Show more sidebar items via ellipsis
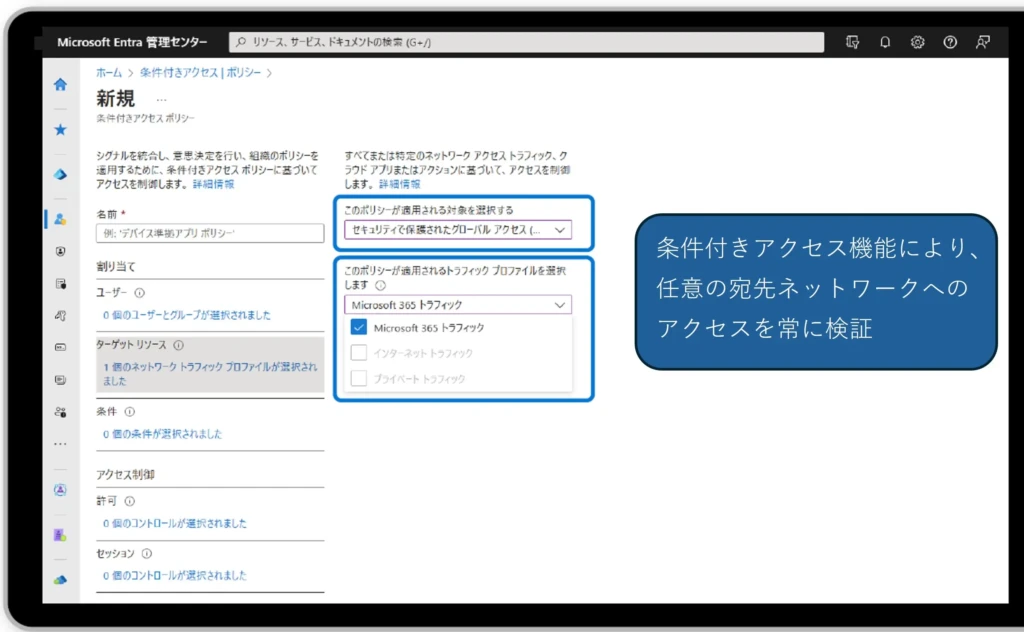Image resolution: width=1024 pixels, height=632 pixels. pyautogui.click(x=60, y=444)
